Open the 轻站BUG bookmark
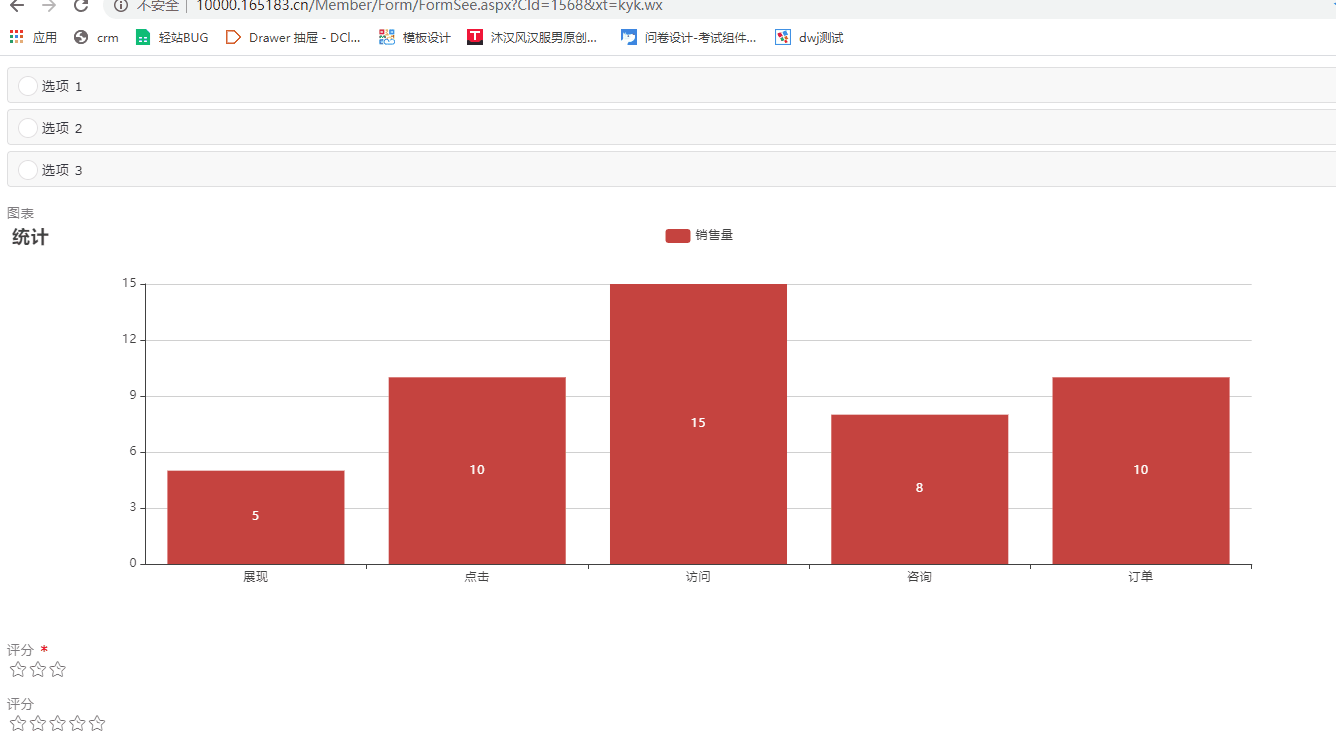The width and height of the screenshot is (1336, 756). click(172, 38)
